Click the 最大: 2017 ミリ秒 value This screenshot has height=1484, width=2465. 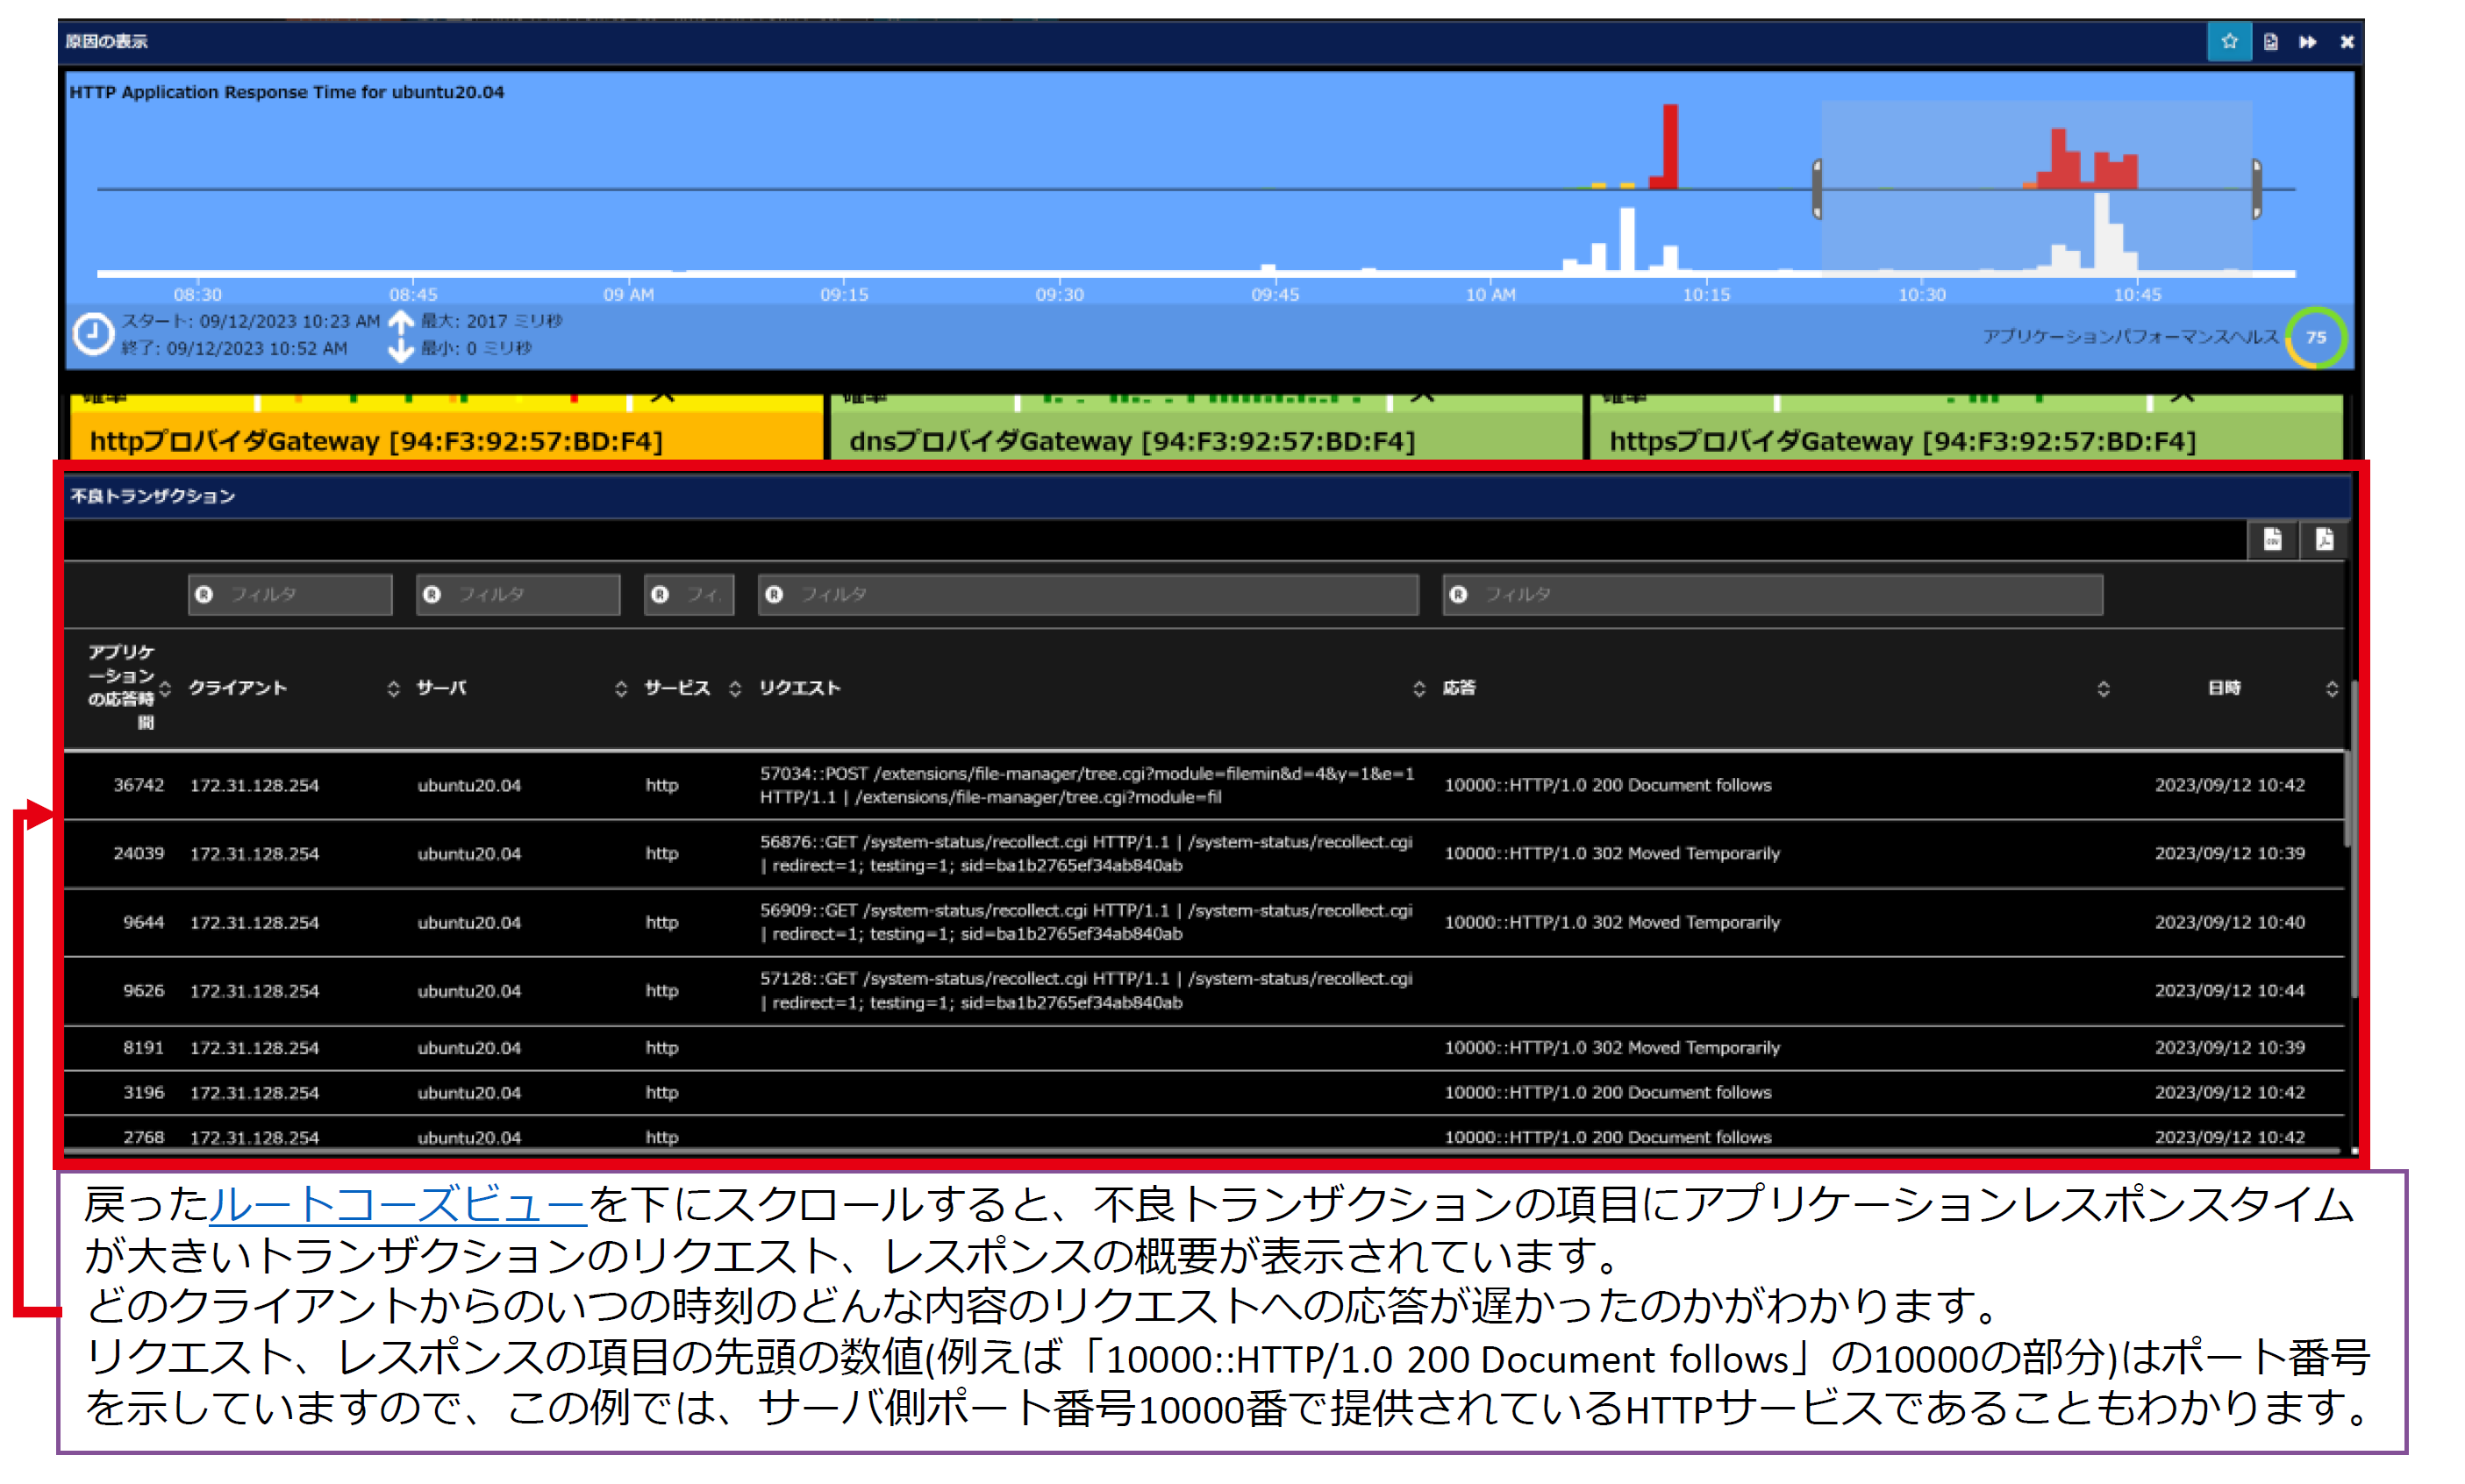point(491,321)
